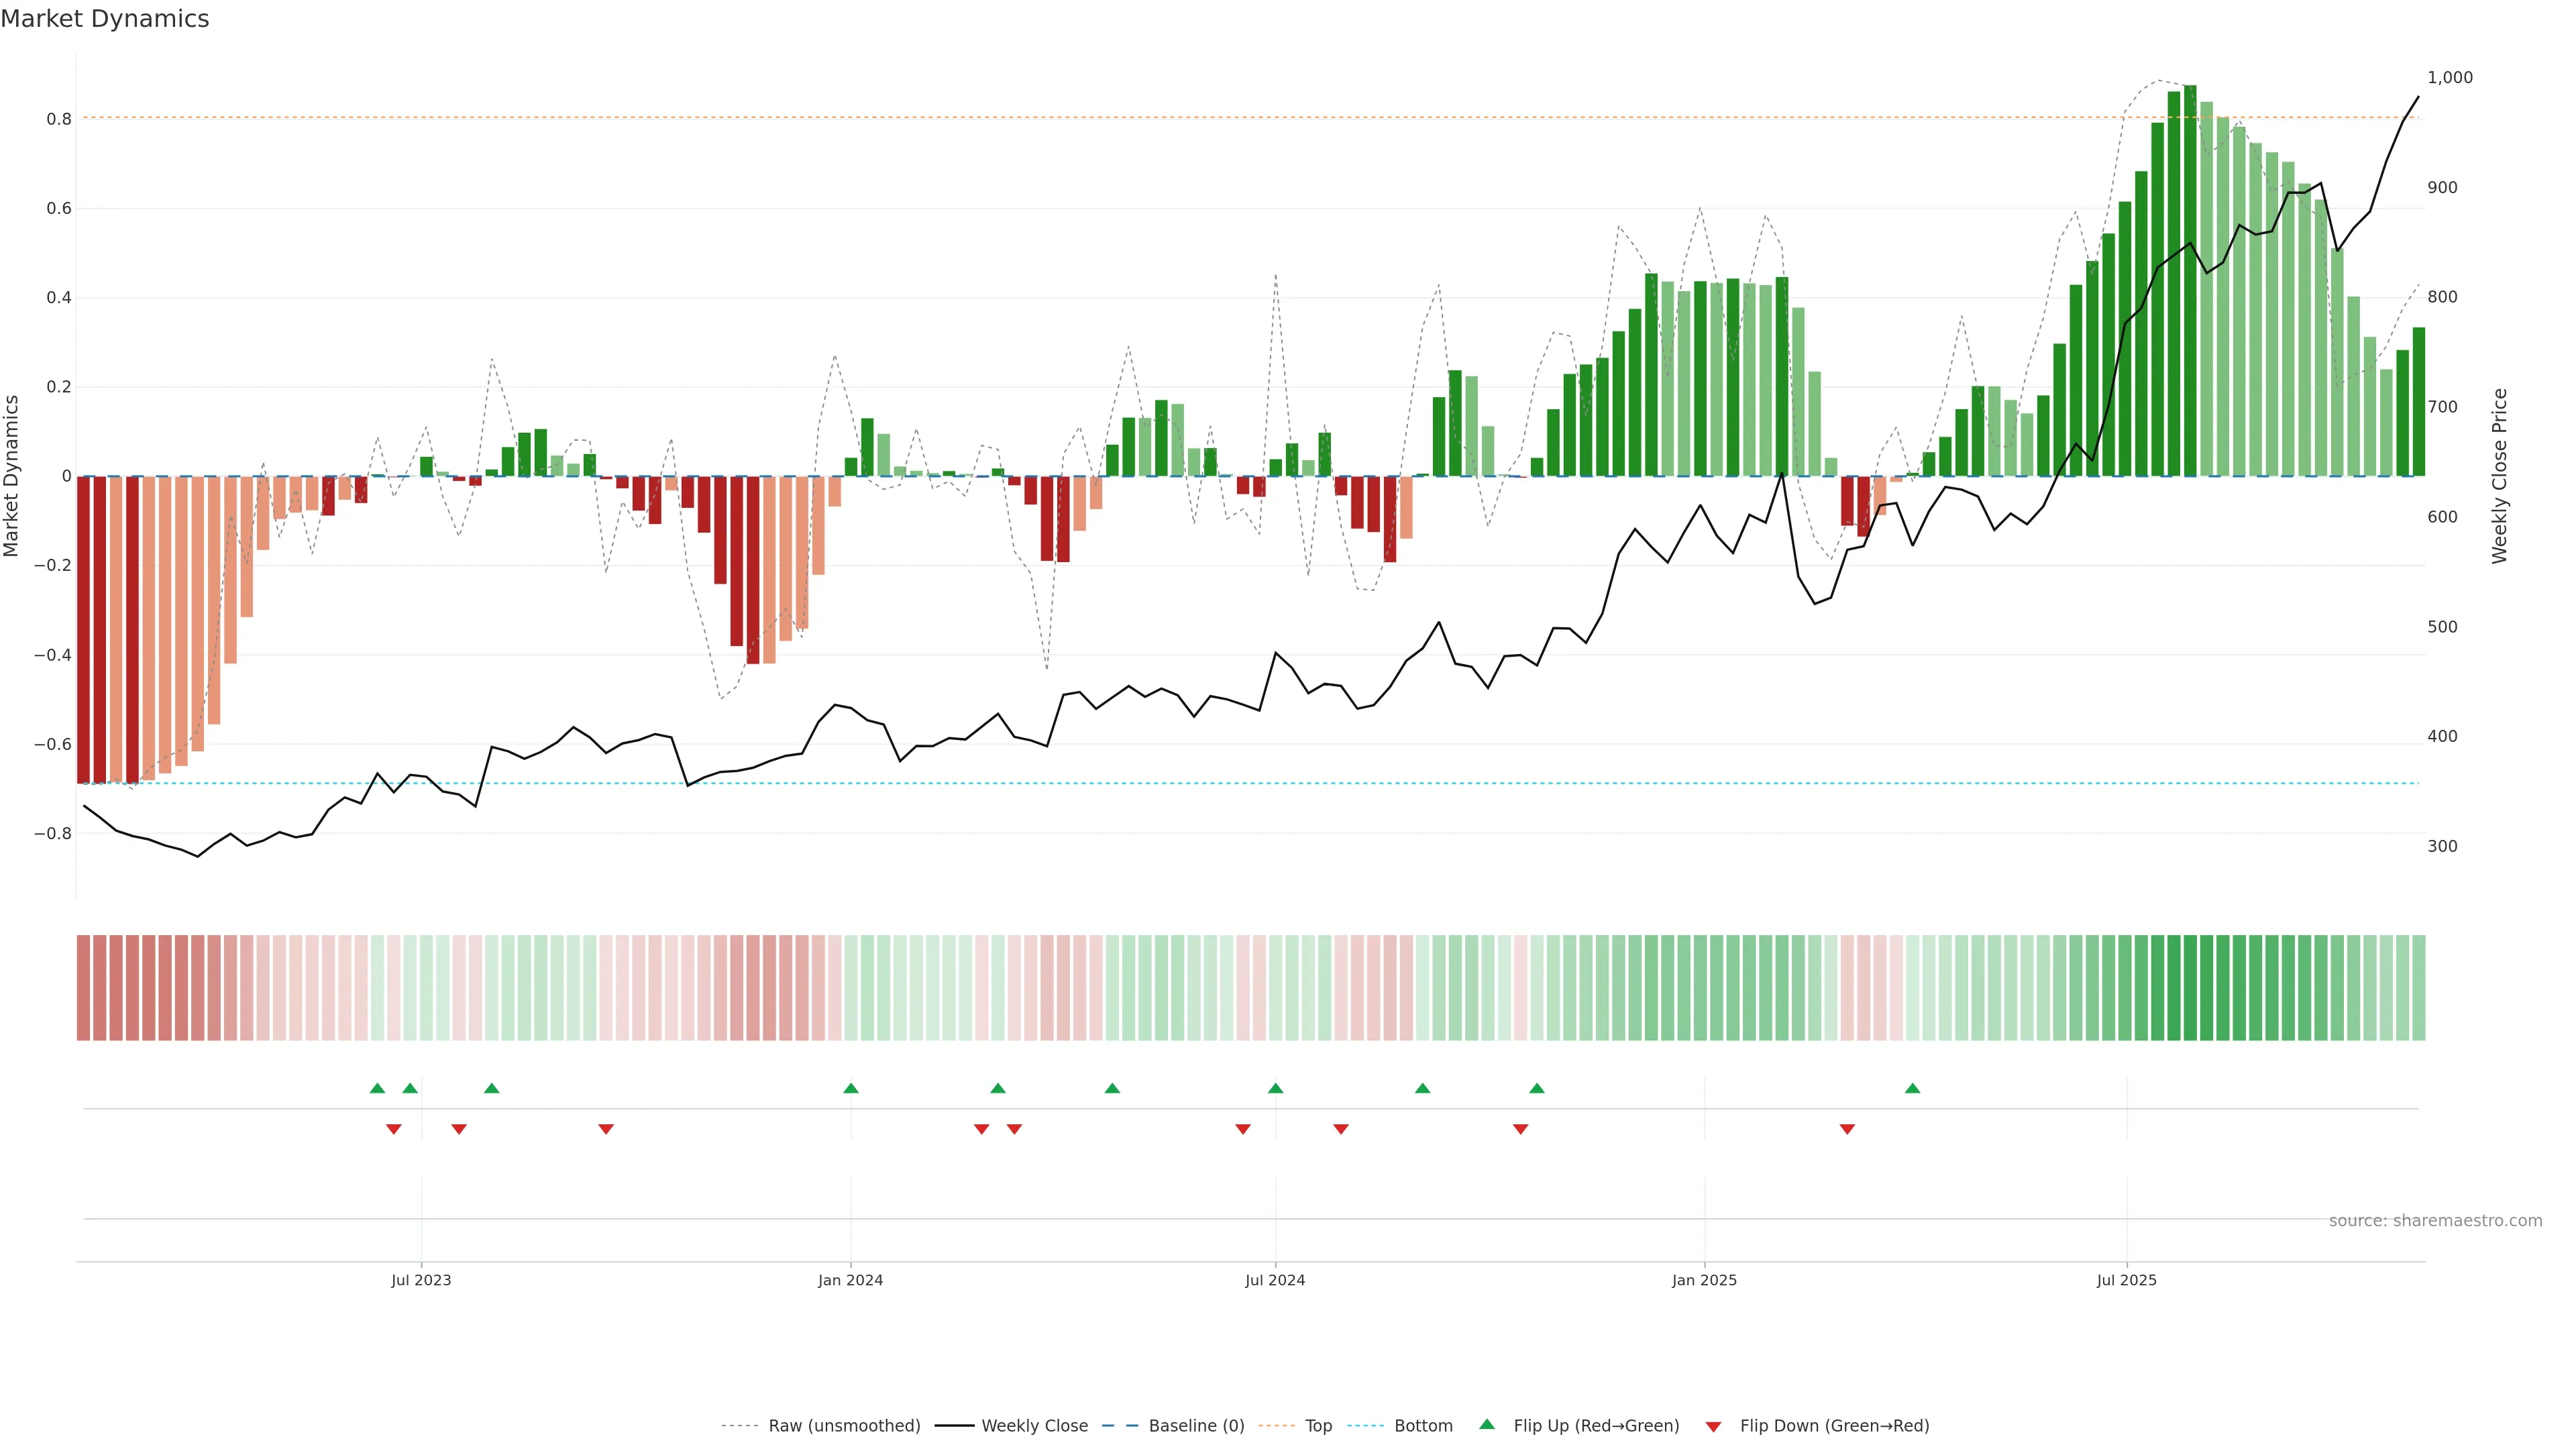Select flip-up triangle above the Jul 2024 gridline
The height and width of the screenshot is (1449, 2576).
(1275, 1088)
